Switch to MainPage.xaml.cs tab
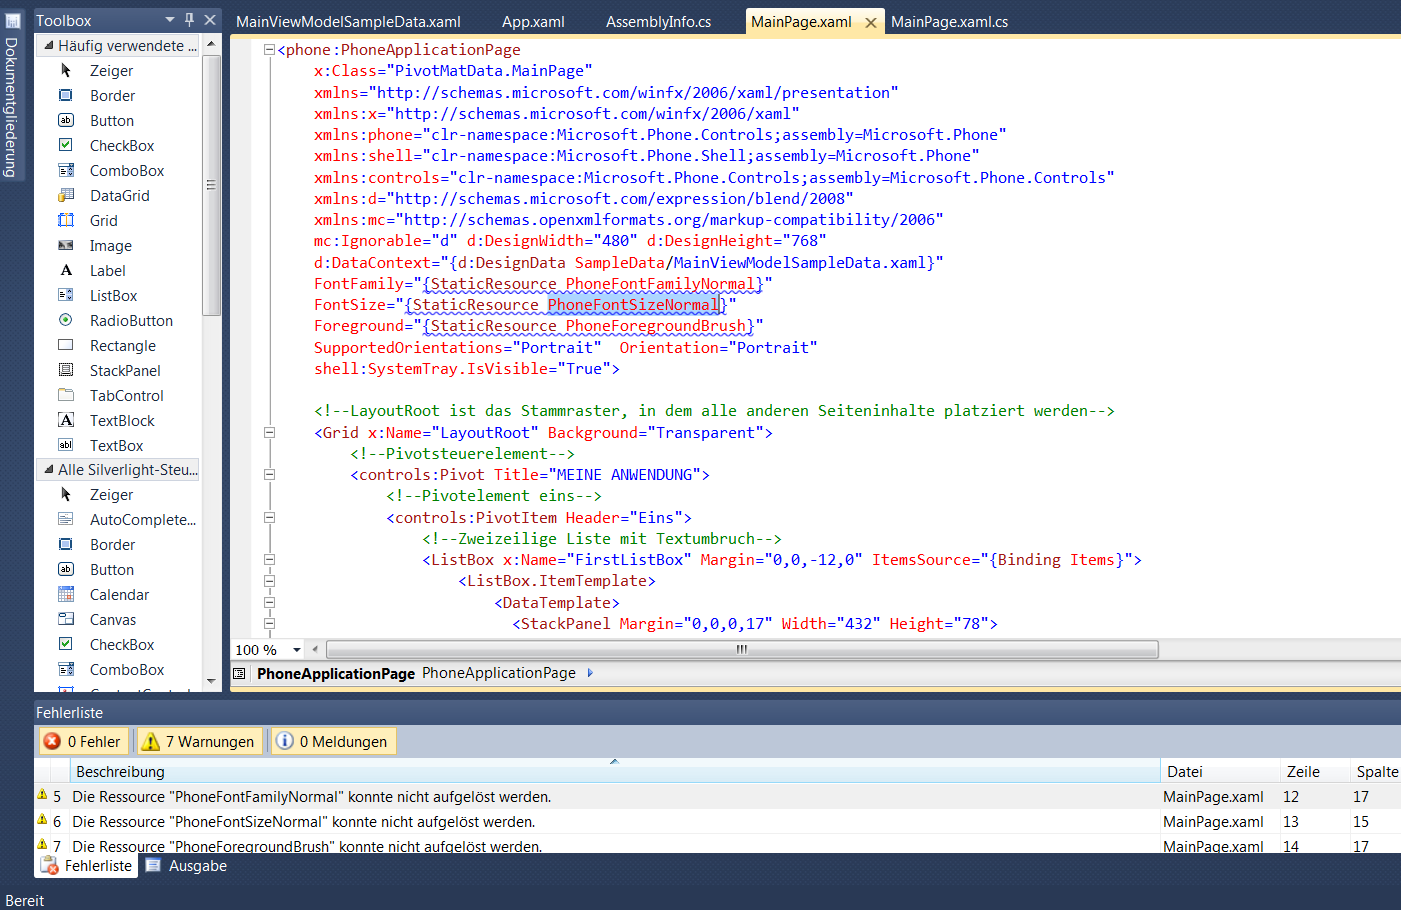This screenshot has height=910, width=1401. coord(949,21)
